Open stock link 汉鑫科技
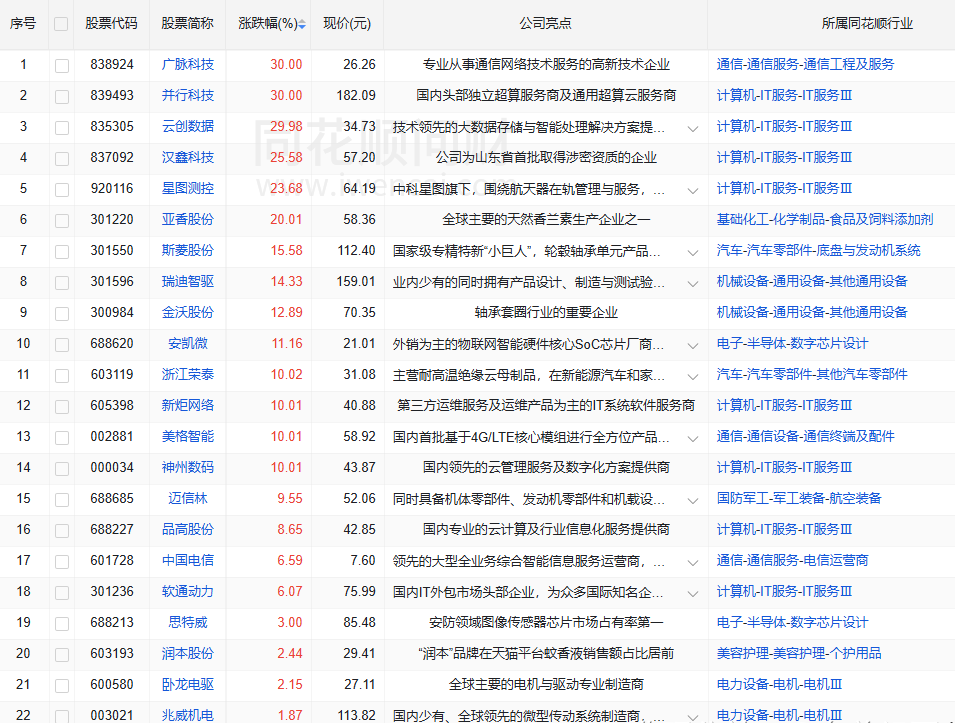The height and width of the screenshot is (723, 957). coord(188,157)
